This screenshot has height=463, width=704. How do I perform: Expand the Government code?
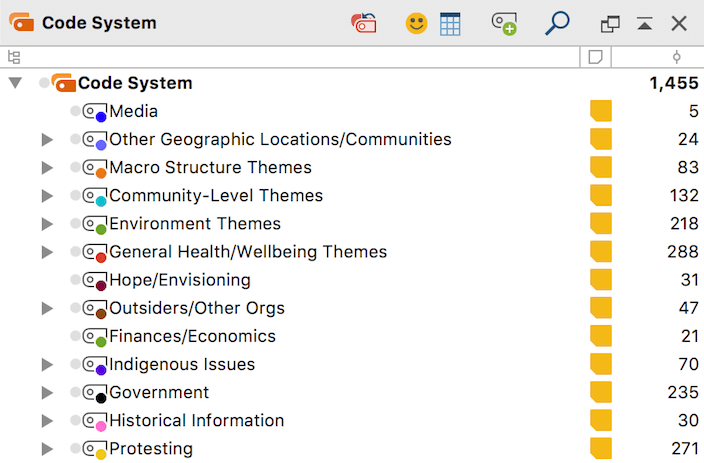[x=47, y=392]
